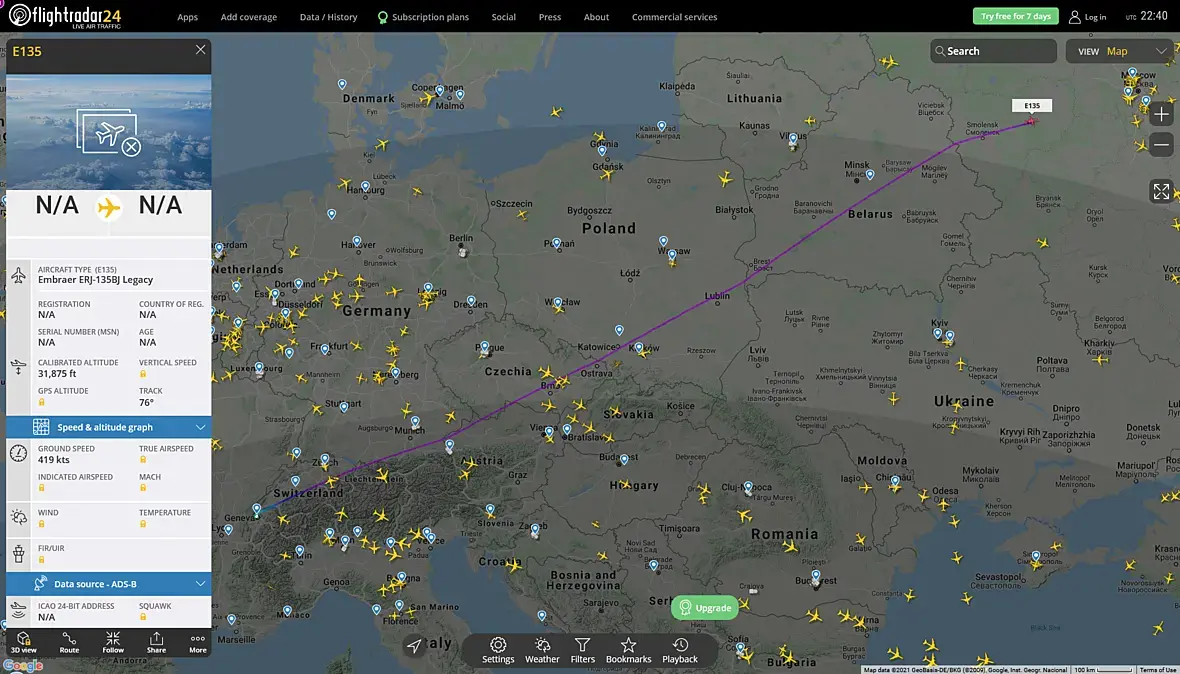Show the Route of the E135 flight
Image resolution: width=1180 pixels, height=674 pixels.
(x=69, y=643)
